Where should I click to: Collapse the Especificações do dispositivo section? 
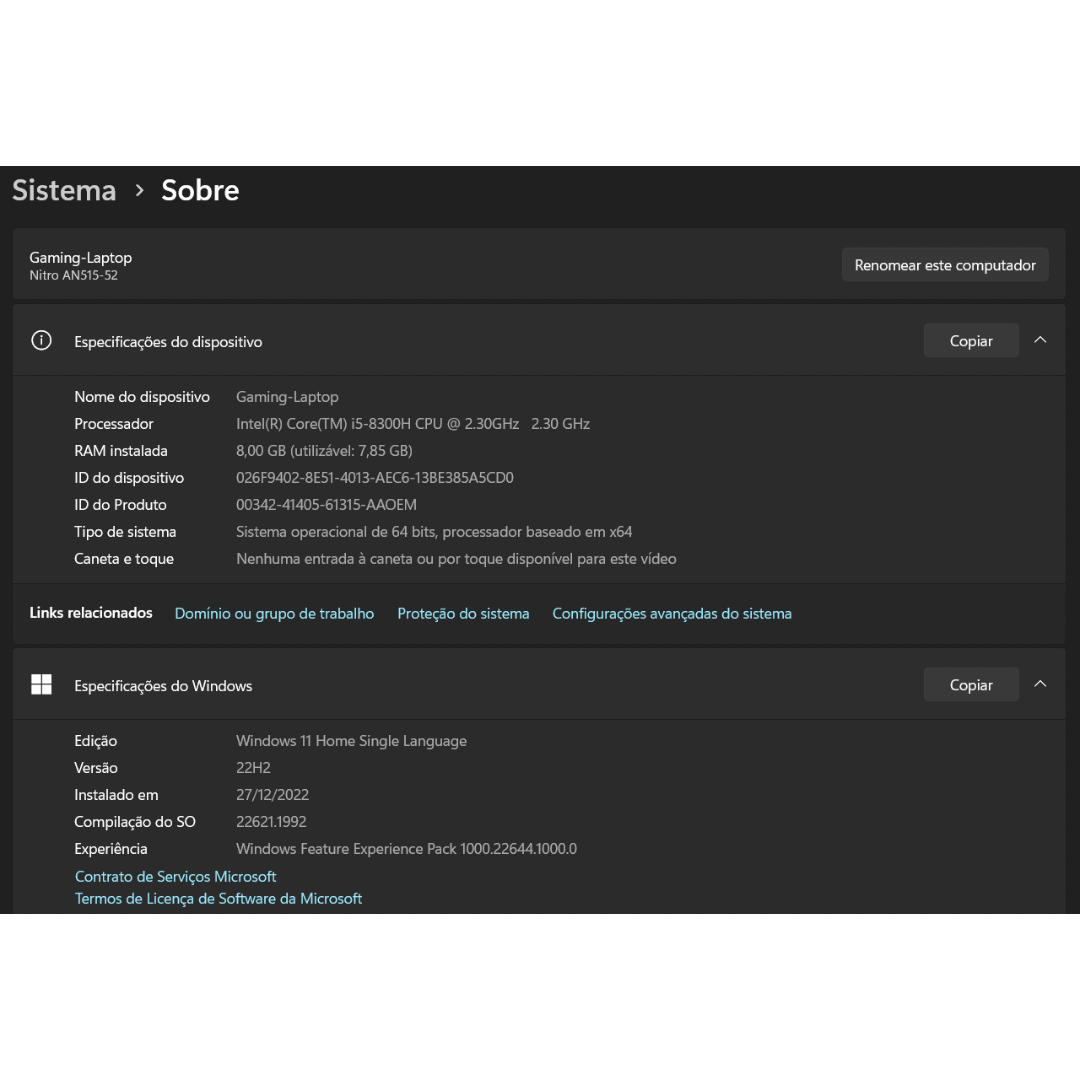point(1040,341)
